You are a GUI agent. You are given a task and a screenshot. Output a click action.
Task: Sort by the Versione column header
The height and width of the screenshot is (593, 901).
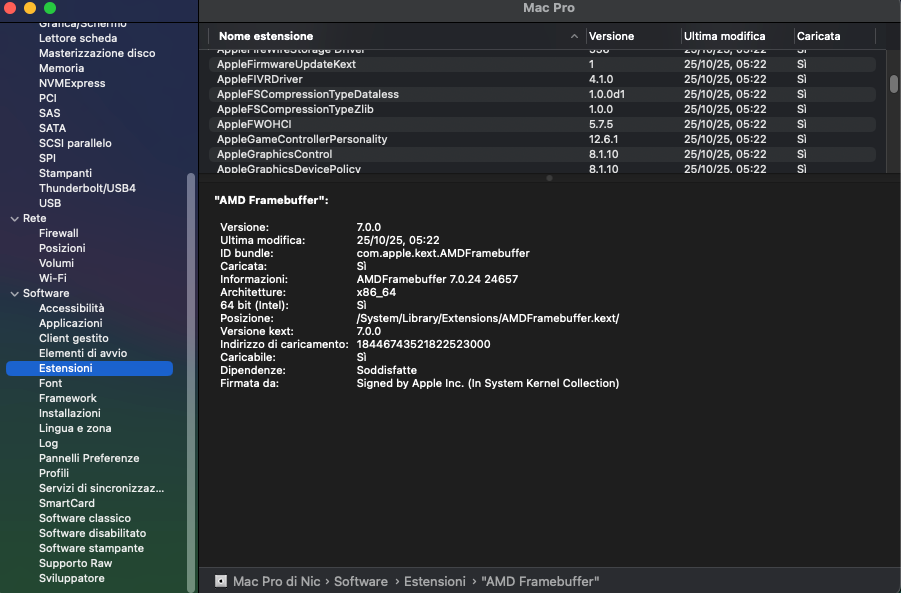[611, 36]
